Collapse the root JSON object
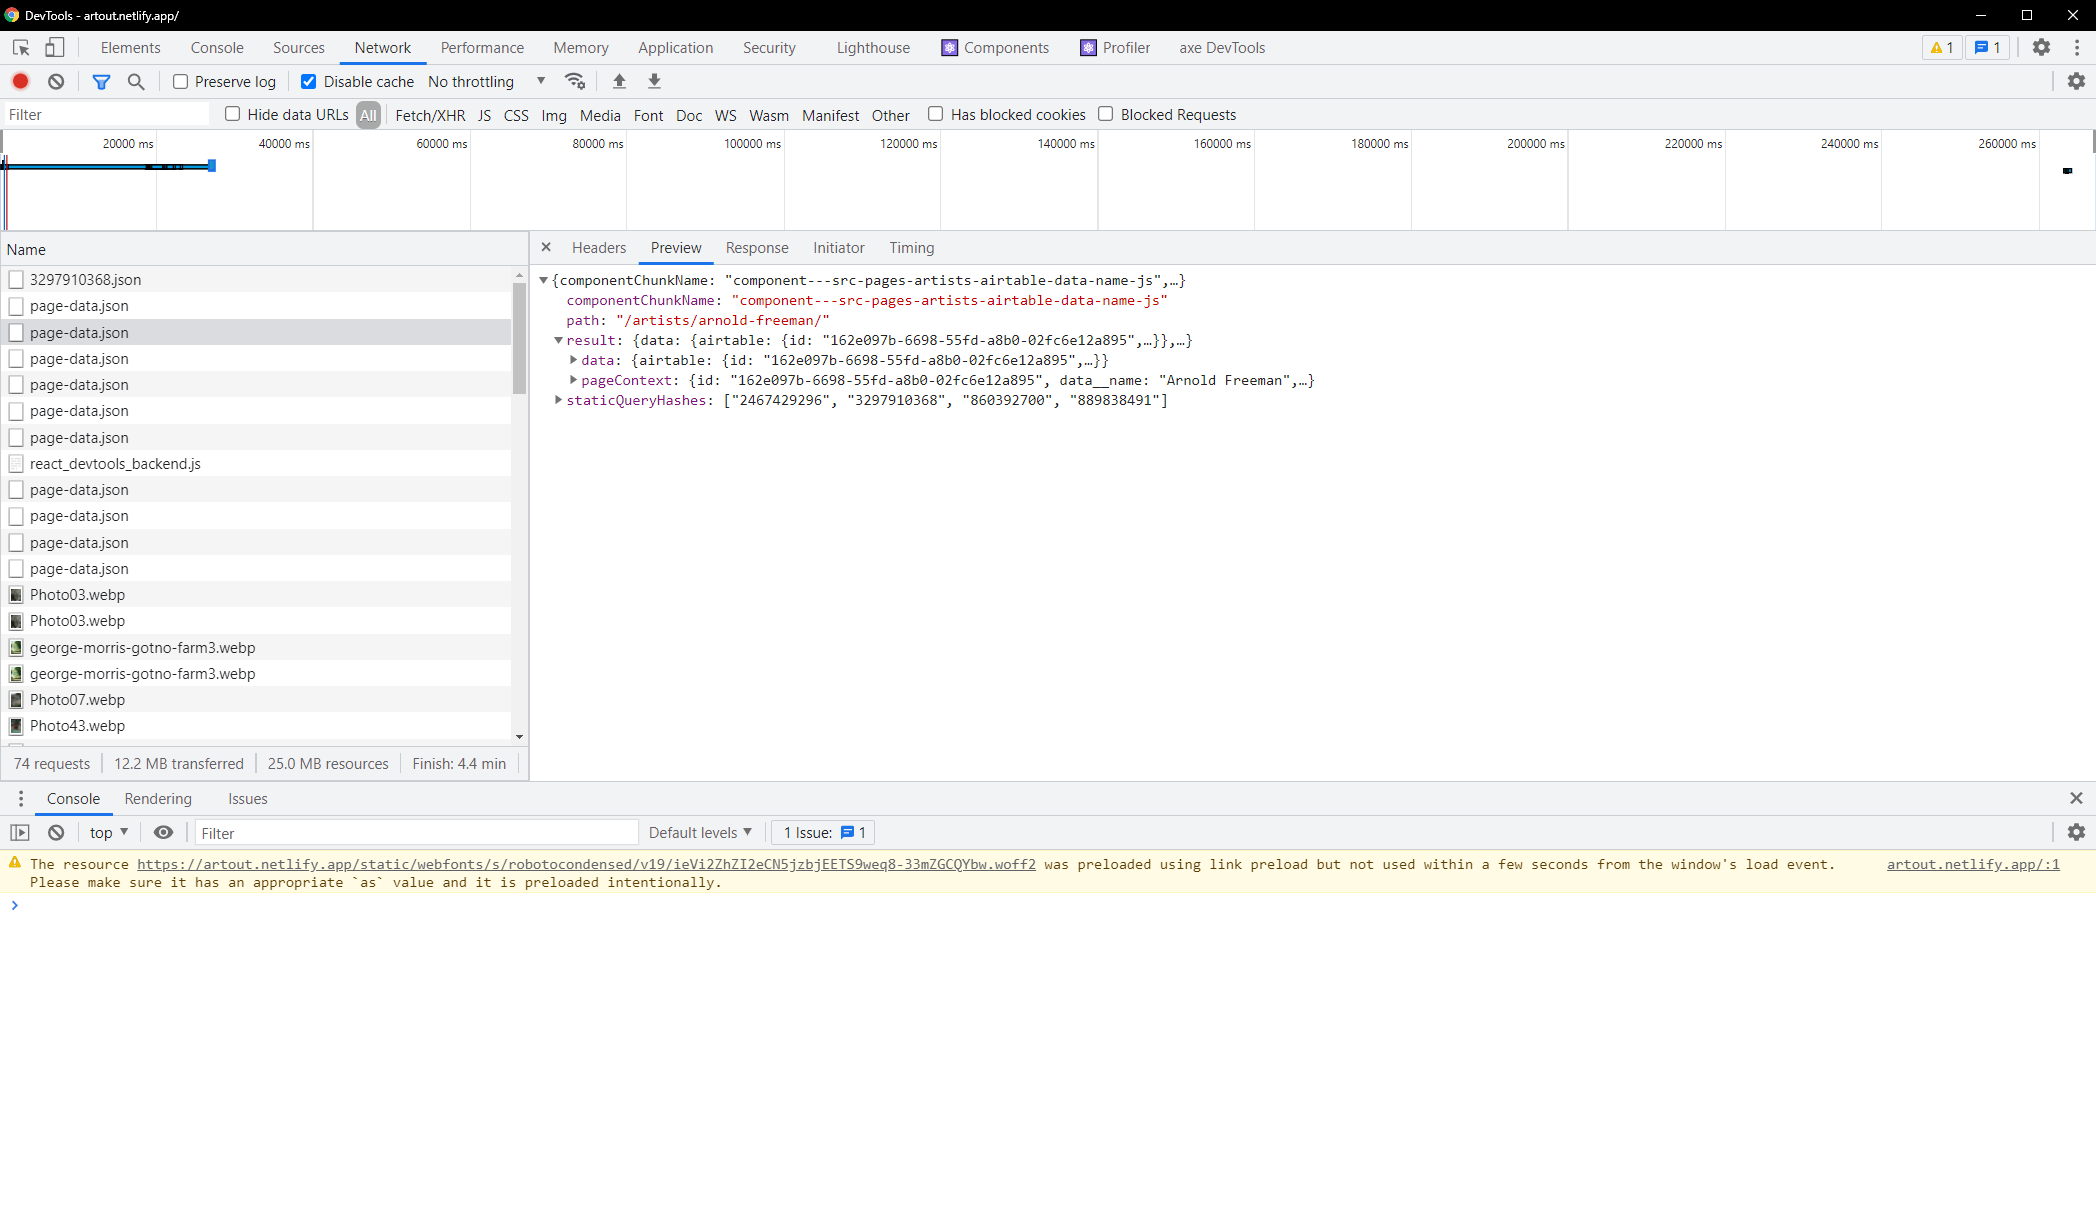 point(543,281)
